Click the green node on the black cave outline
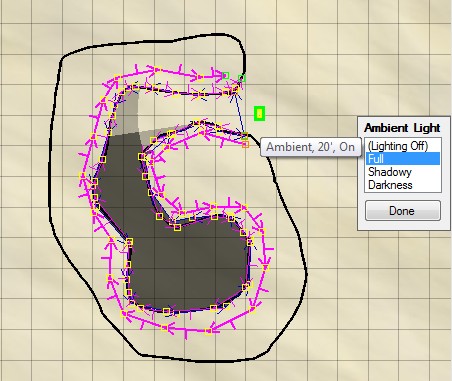The image size is (452, 381). (x=242, y=78)
